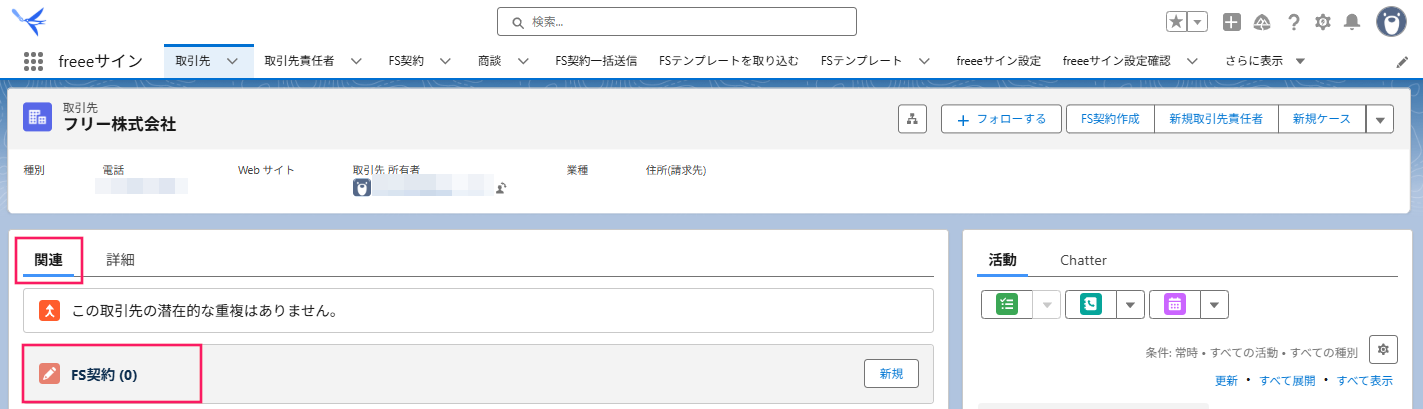Switch to the 関連 tab
The width and height of the screenshot is (1423, 409).
tap(49, 260)
